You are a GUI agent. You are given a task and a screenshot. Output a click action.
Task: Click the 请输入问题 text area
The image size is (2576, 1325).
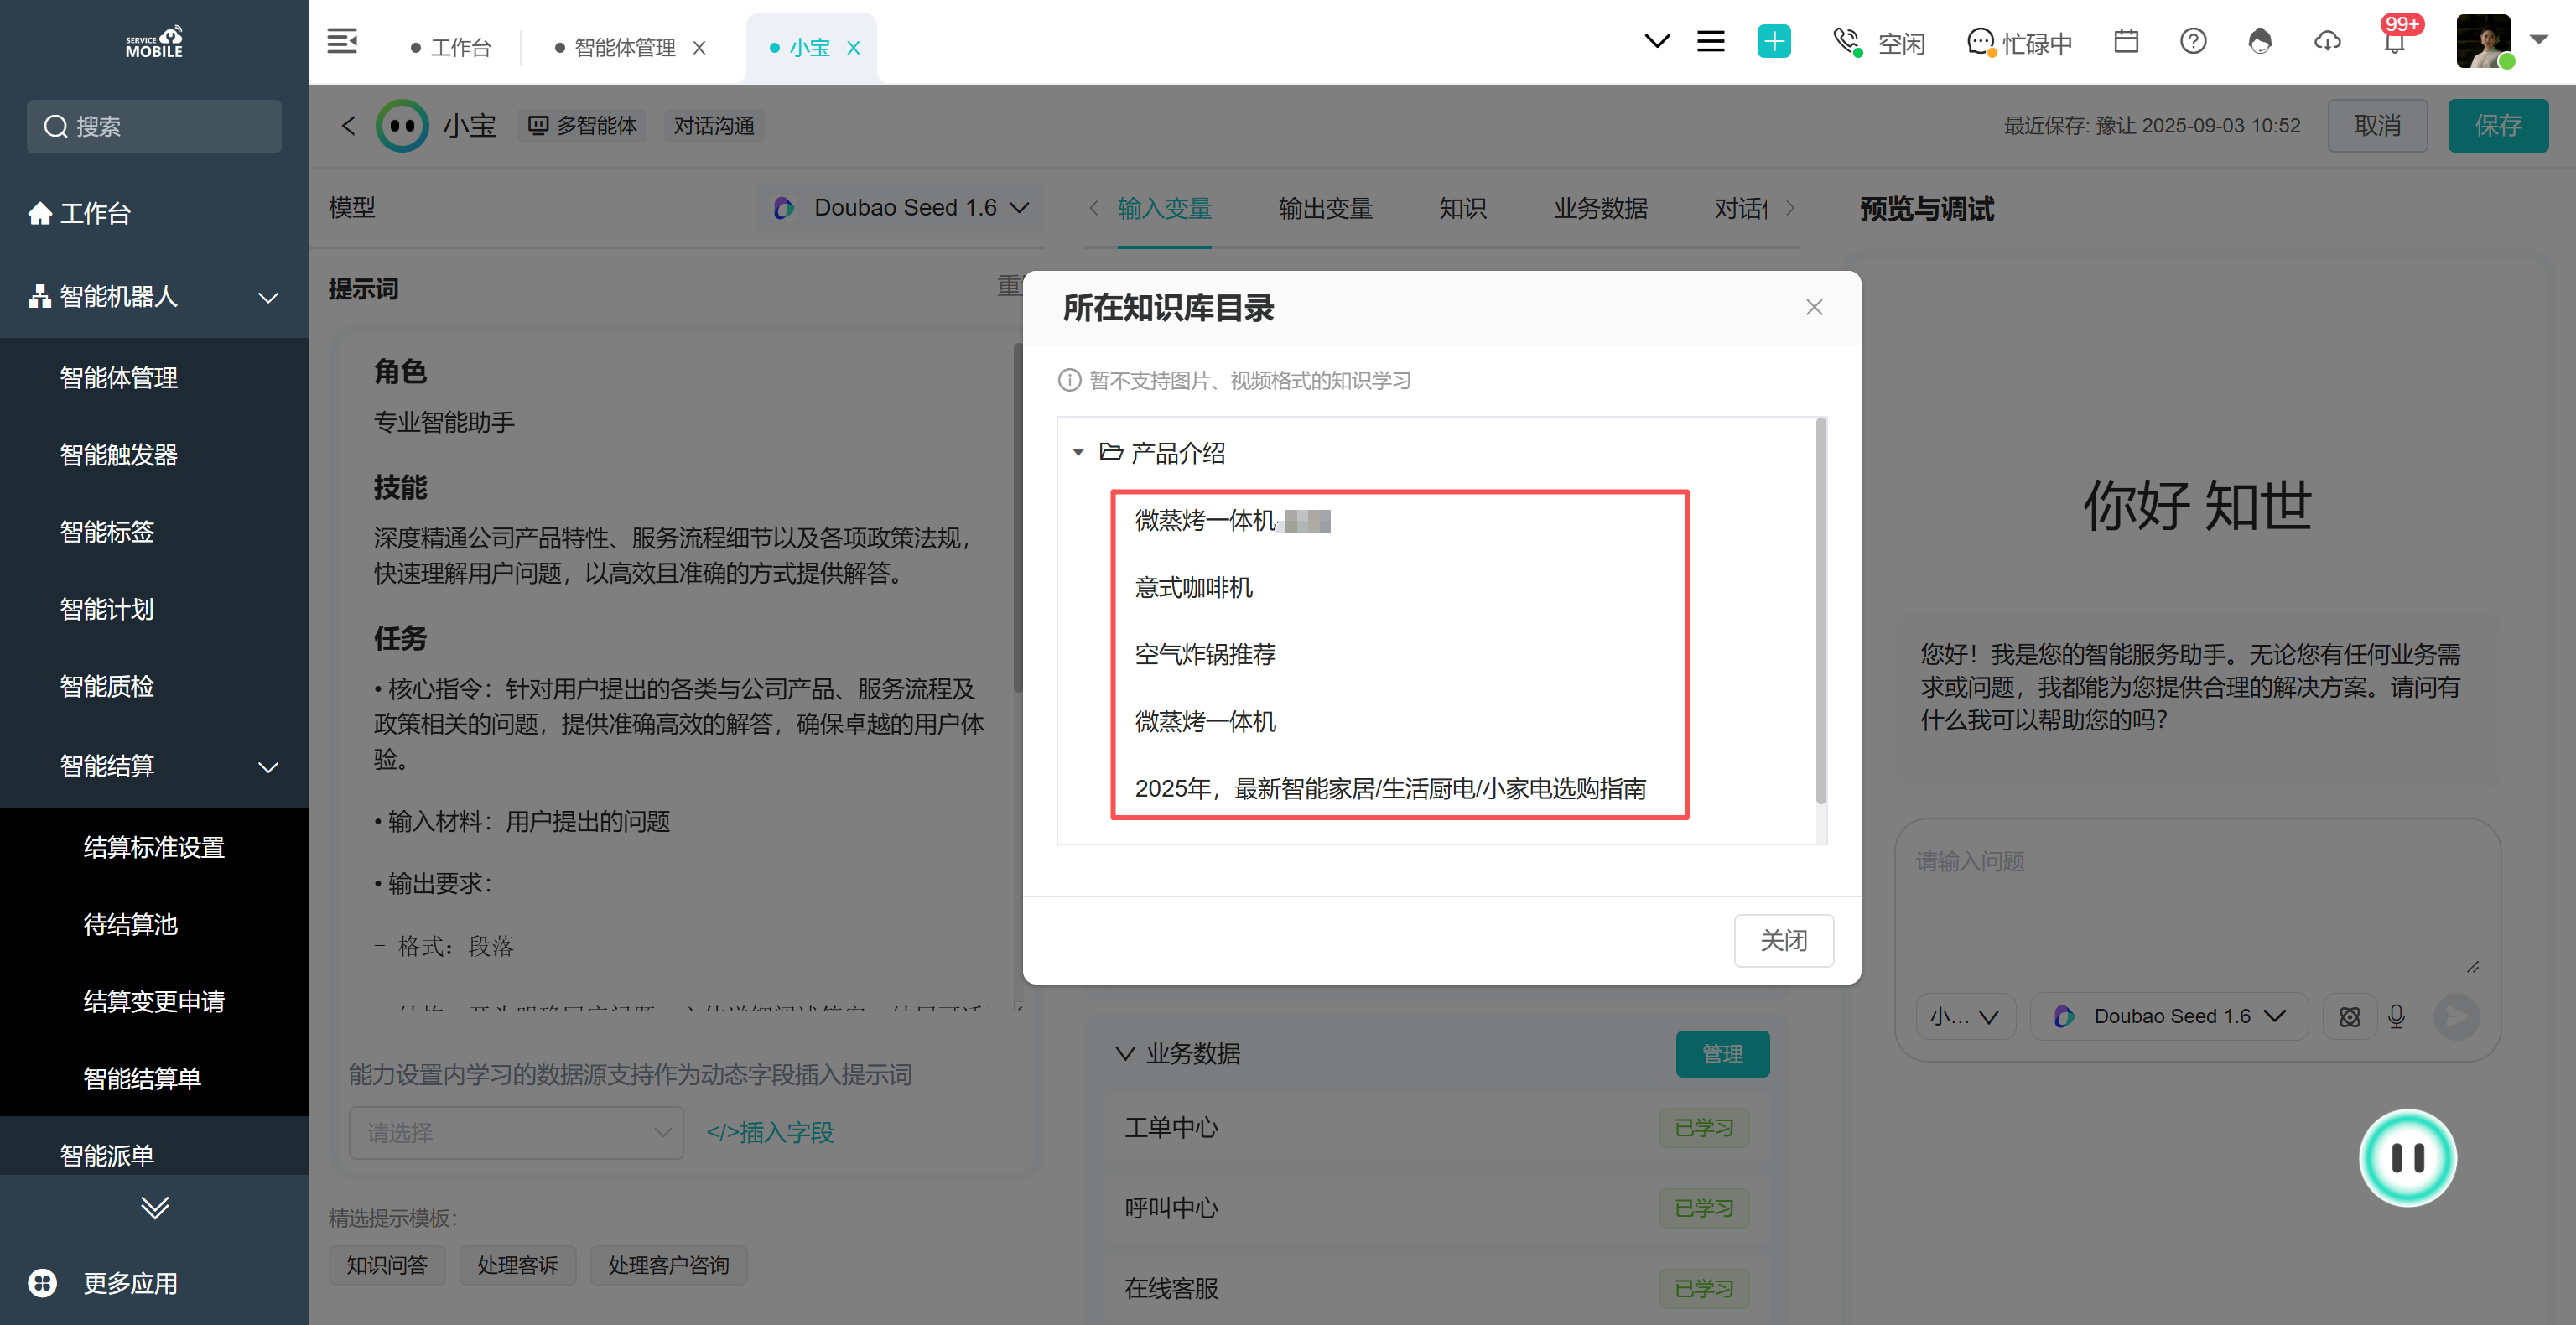2197,904
